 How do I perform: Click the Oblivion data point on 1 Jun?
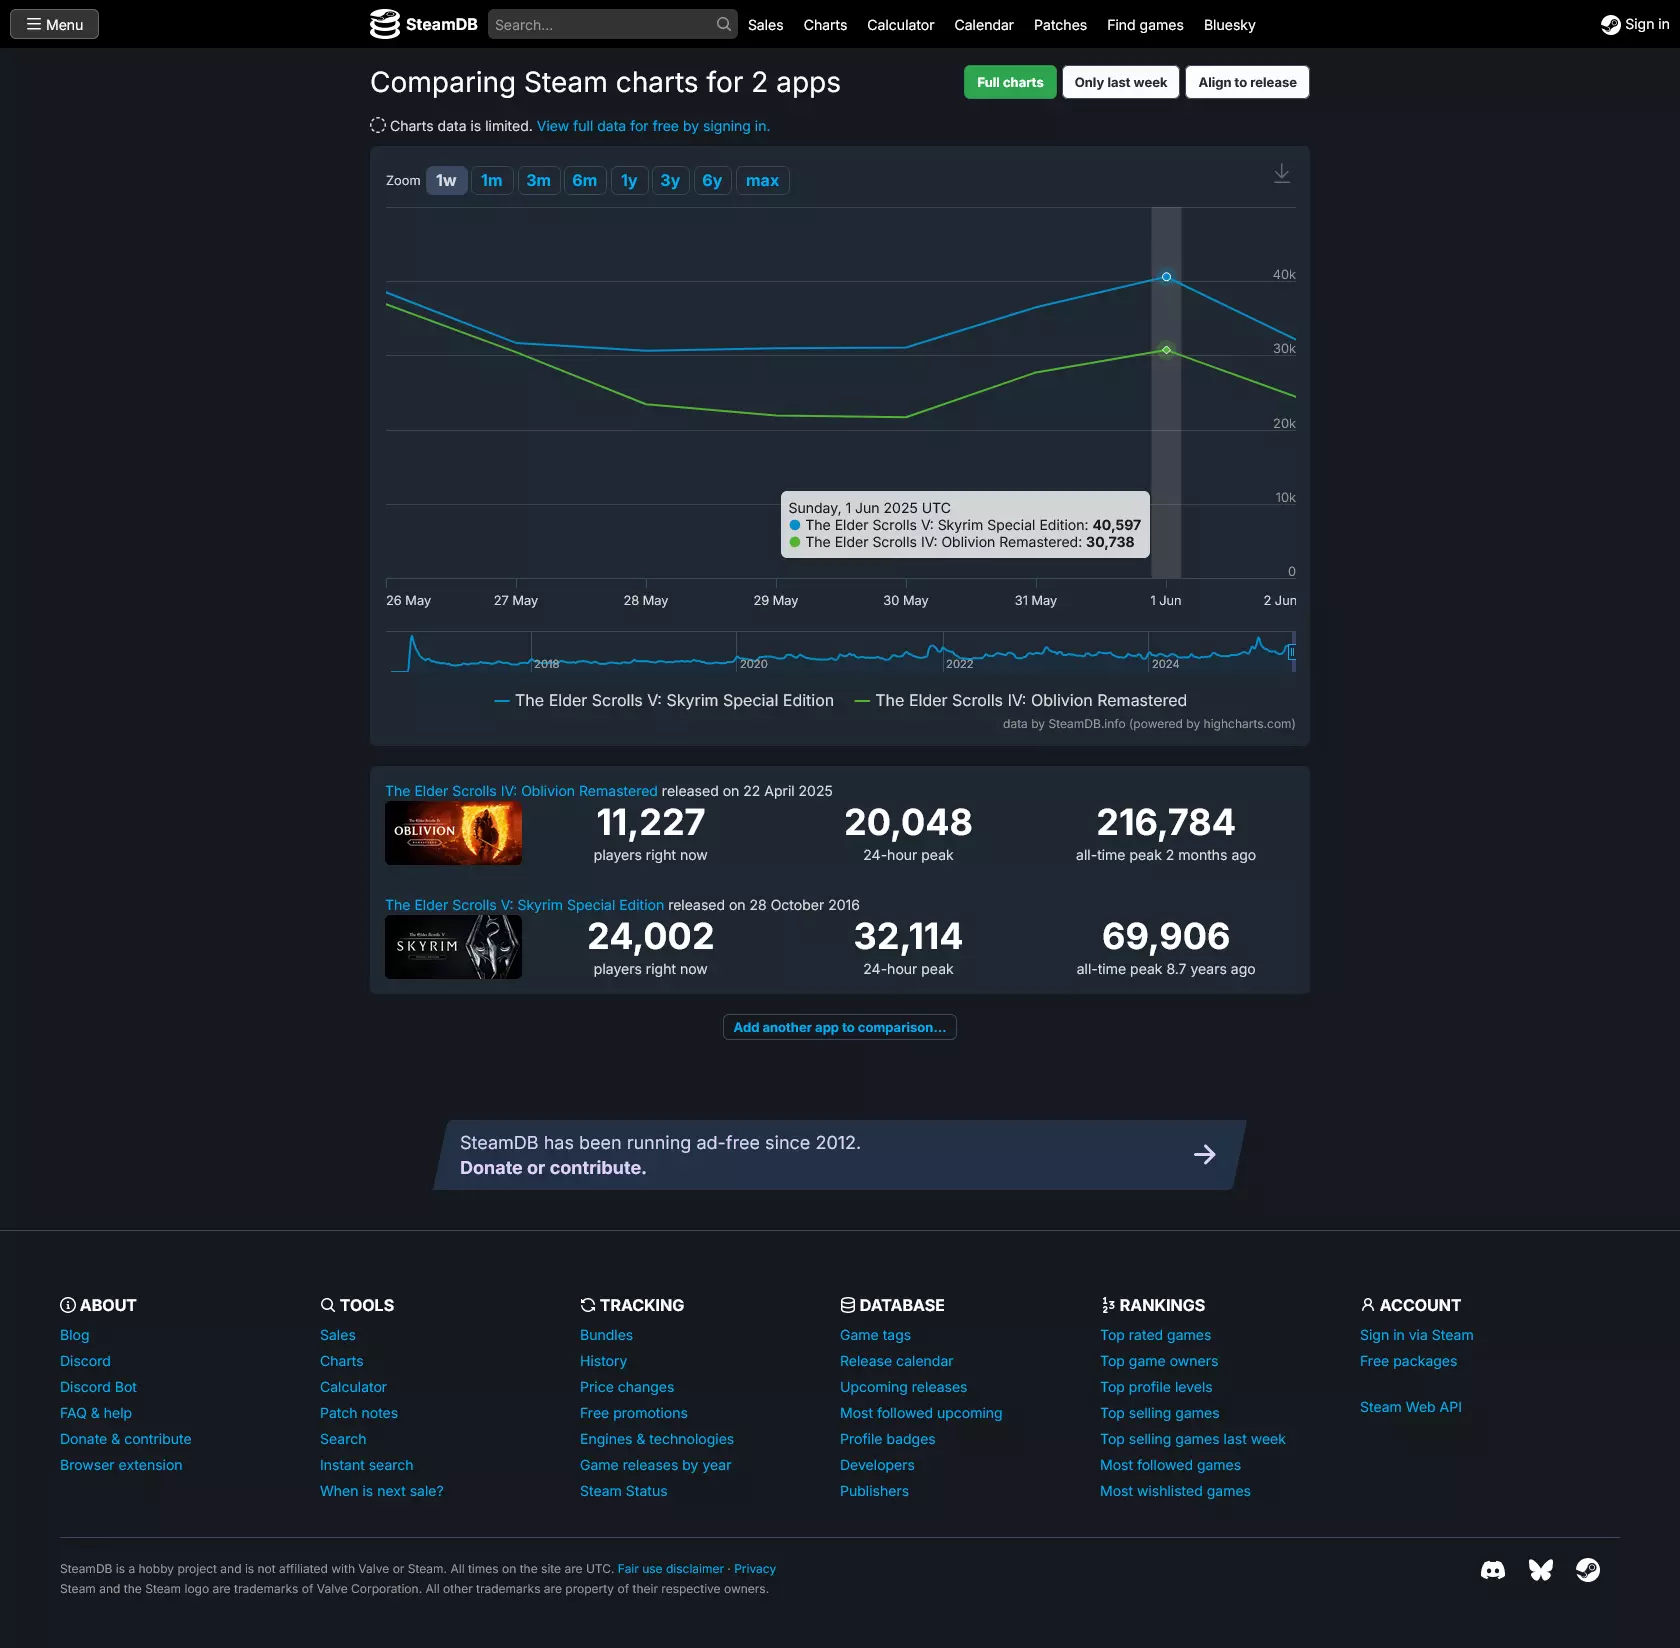(x=1166, y=350)
